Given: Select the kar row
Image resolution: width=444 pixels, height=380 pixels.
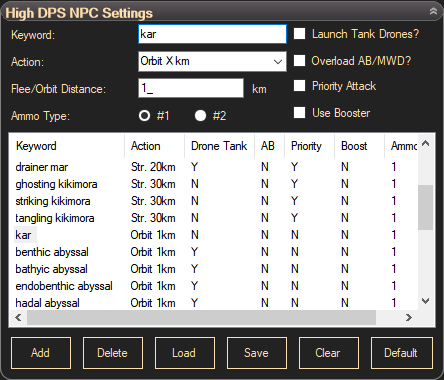Looking at the screenshot, I should click(213, 235).
